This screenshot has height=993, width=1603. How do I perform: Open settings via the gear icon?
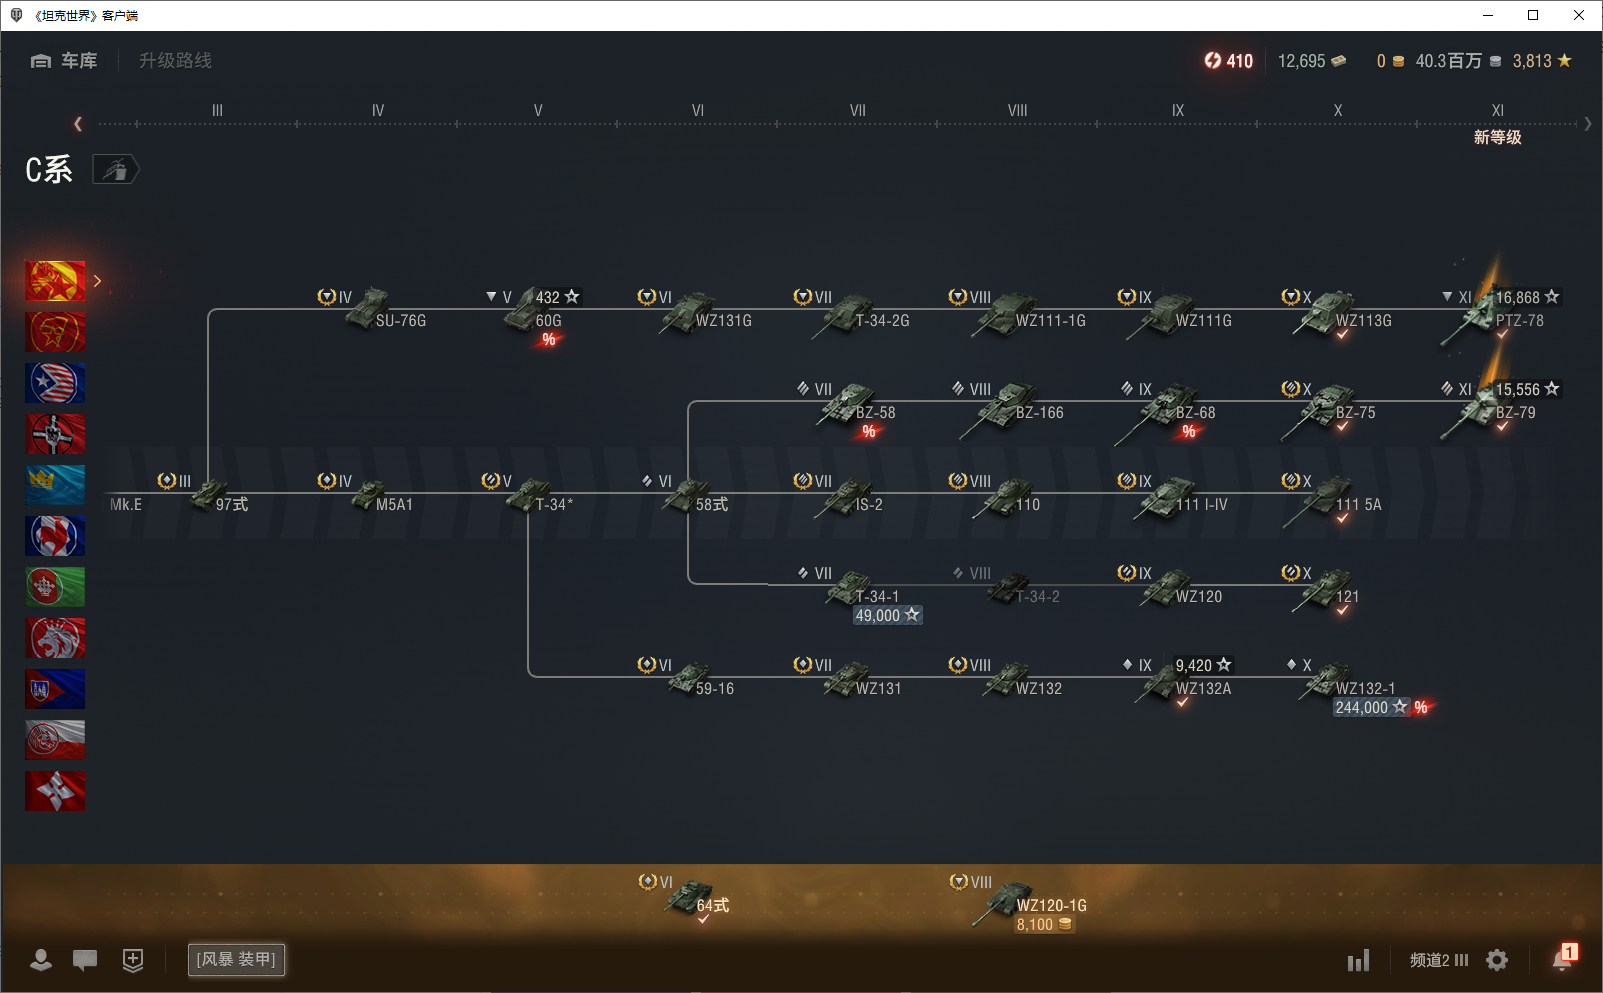point(1497,960)
